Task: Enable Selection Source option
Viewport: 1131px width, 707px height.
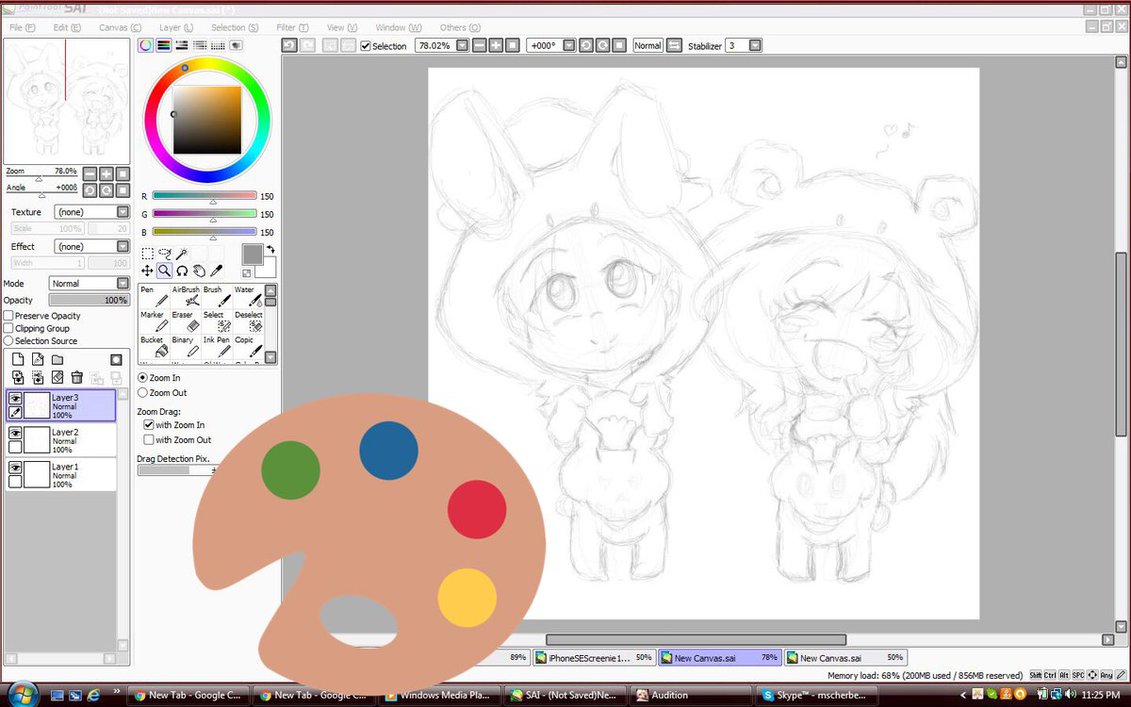Action: click(x=9, y=341)
